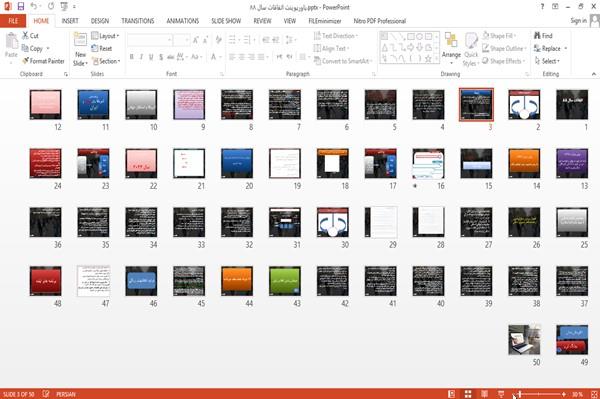Viewport: 600px width, 399px height.
Task: Select slide thumbnail 50
Action: [524, 340]
